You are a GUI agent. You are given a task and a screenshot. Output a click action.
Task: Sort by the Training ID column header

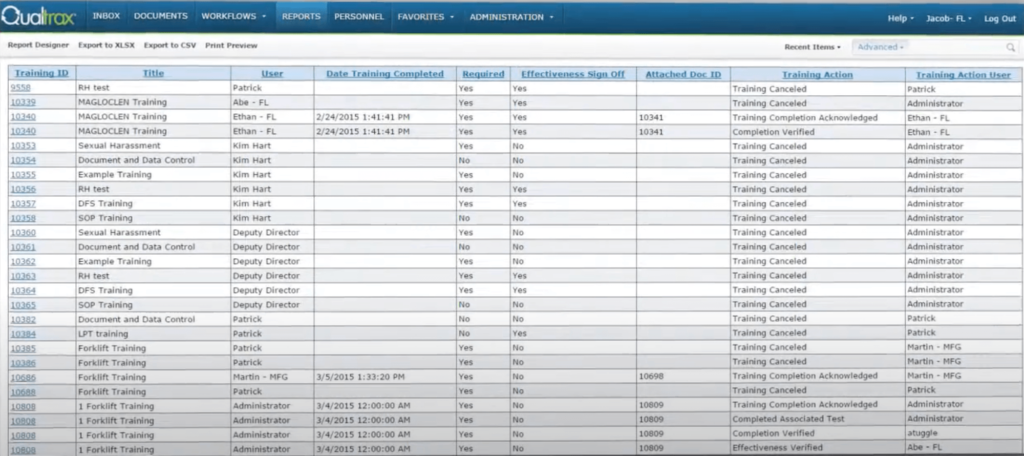pos(42,74)
